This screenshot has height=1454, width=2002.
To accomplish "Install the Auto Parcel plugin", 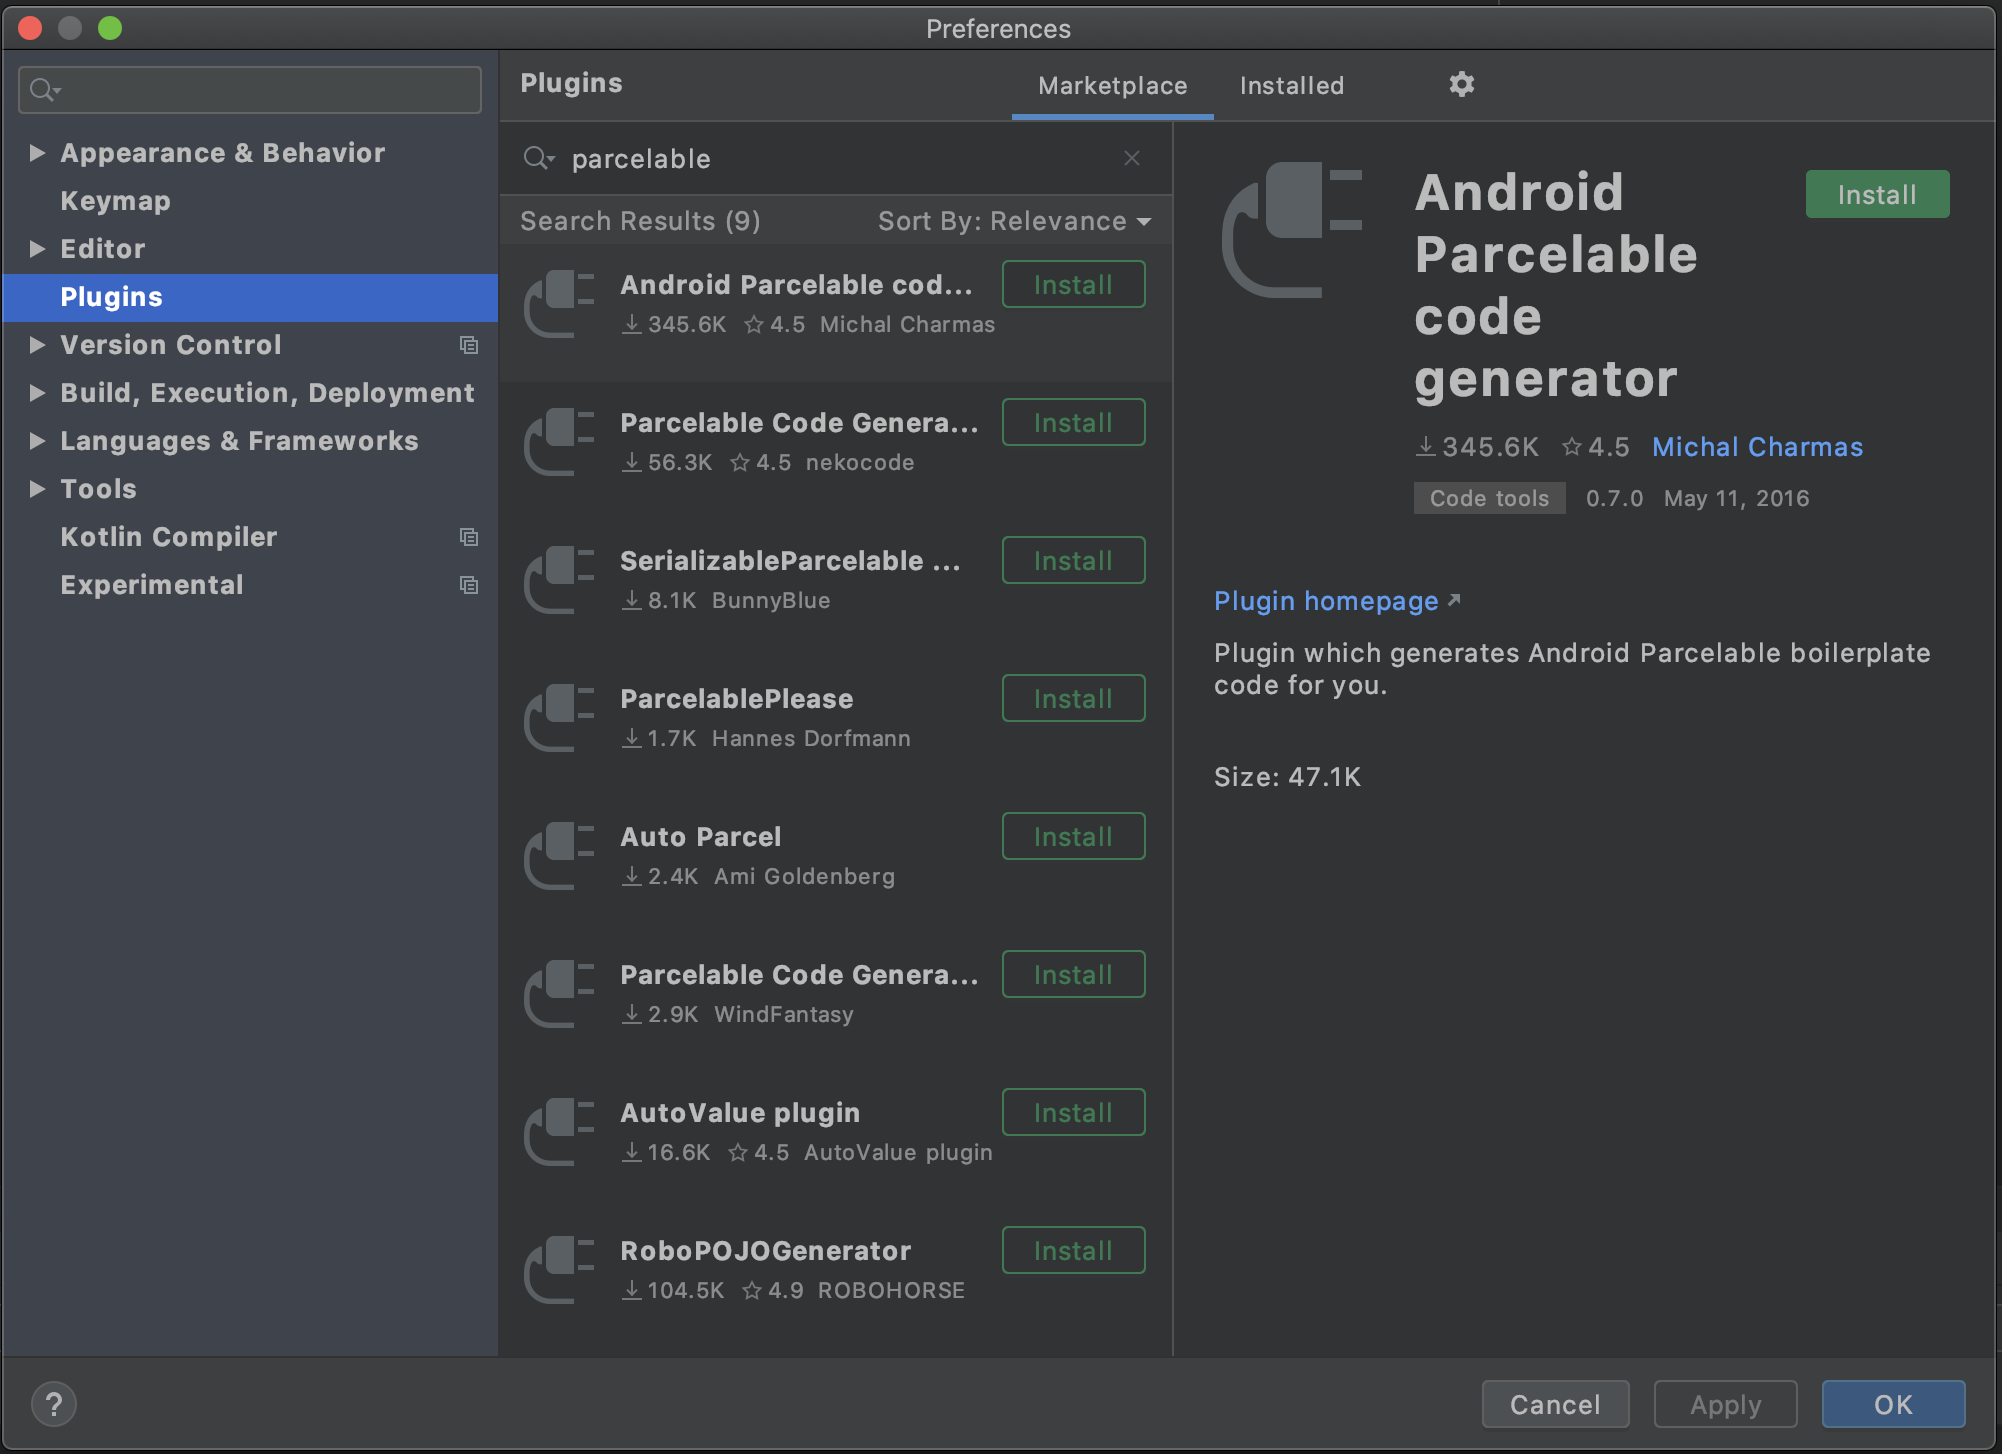I will pos(1073,837).
